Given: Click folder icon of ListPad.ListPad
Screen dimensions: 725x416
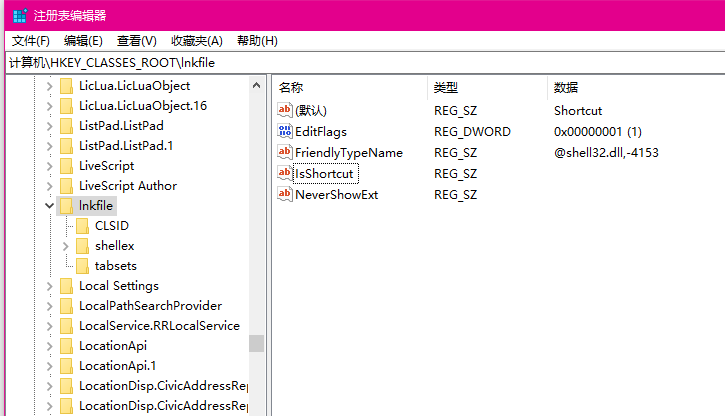Looking at the screenshot, I should [67, 126].
